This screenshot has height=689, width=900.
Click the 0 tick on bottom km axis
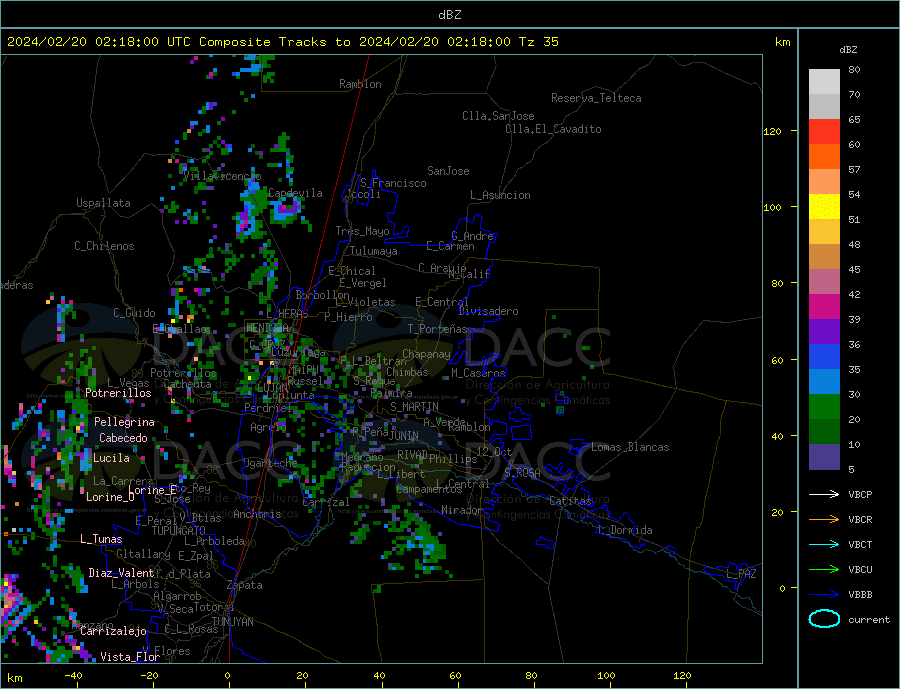pyautogui.click(x=228, y=676)
